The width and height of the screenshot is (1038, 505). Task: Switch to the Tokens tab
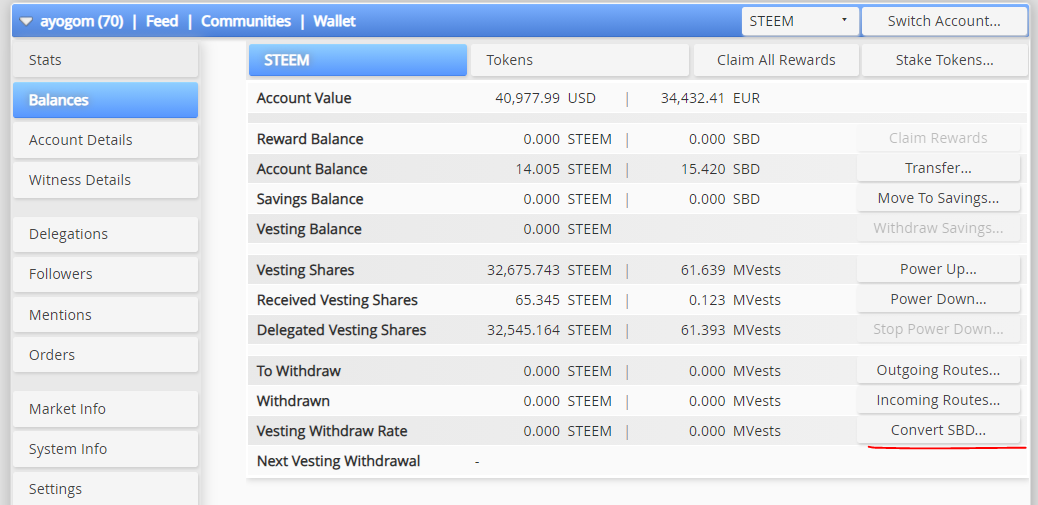pyautogui.click(x=580, y=60)
